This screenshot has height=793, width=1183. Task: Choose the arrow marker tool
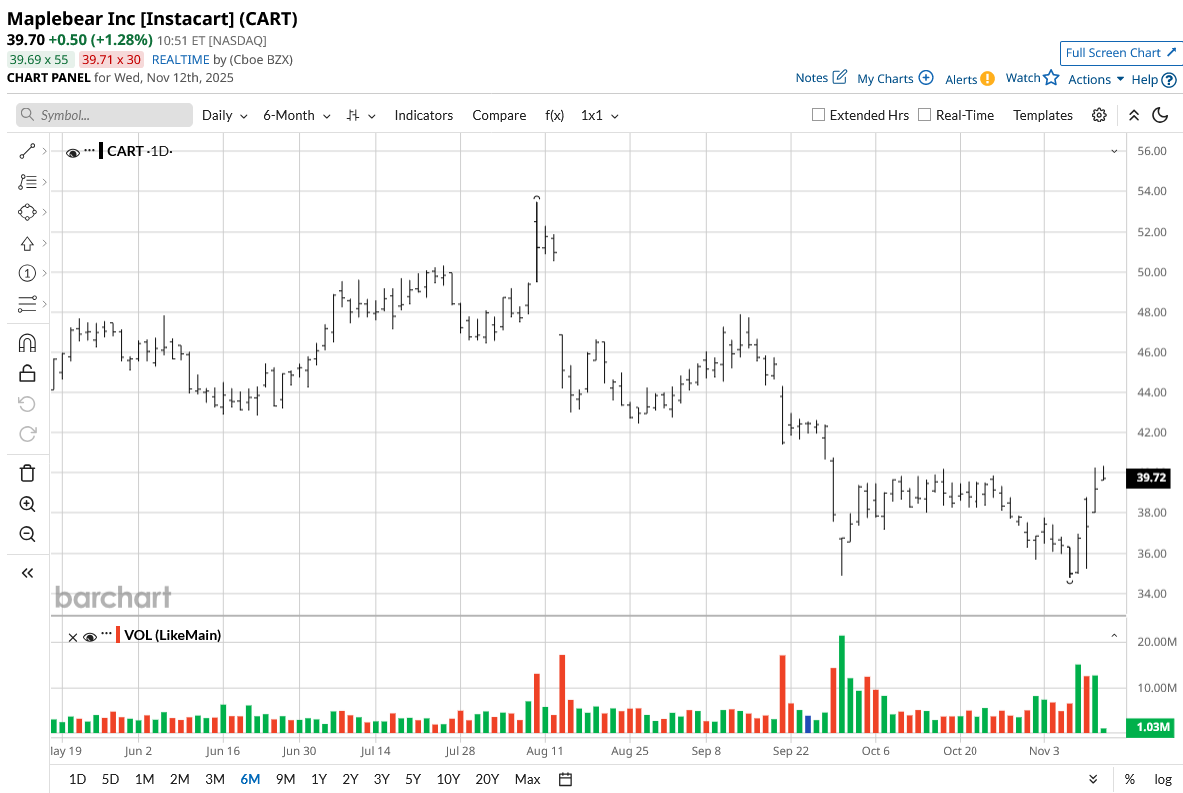coord(27,243)
